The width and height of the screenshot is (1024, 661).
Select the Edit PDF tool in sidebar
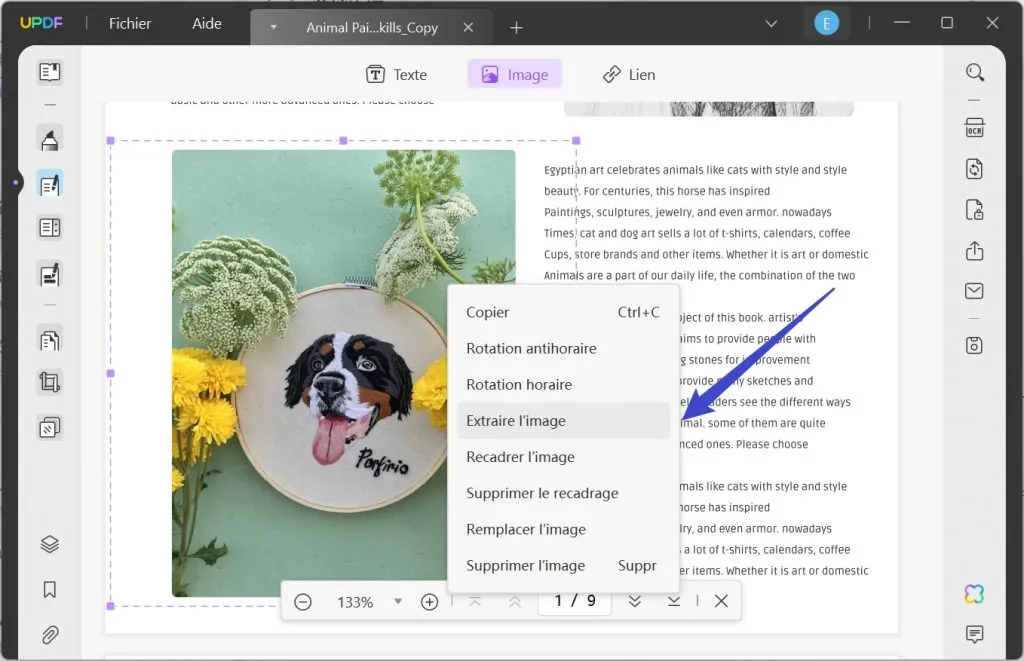(x=50, y=185)
